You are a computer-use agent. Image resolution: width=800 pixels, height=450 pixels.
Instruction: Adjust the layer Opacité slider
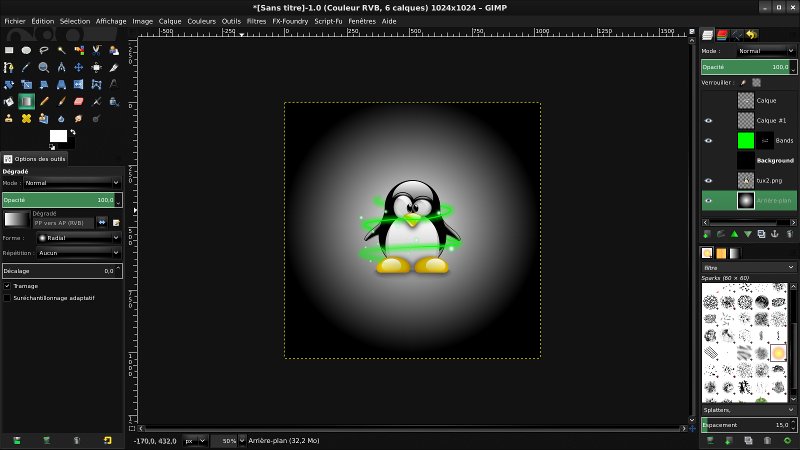click(x=749, y=67)
